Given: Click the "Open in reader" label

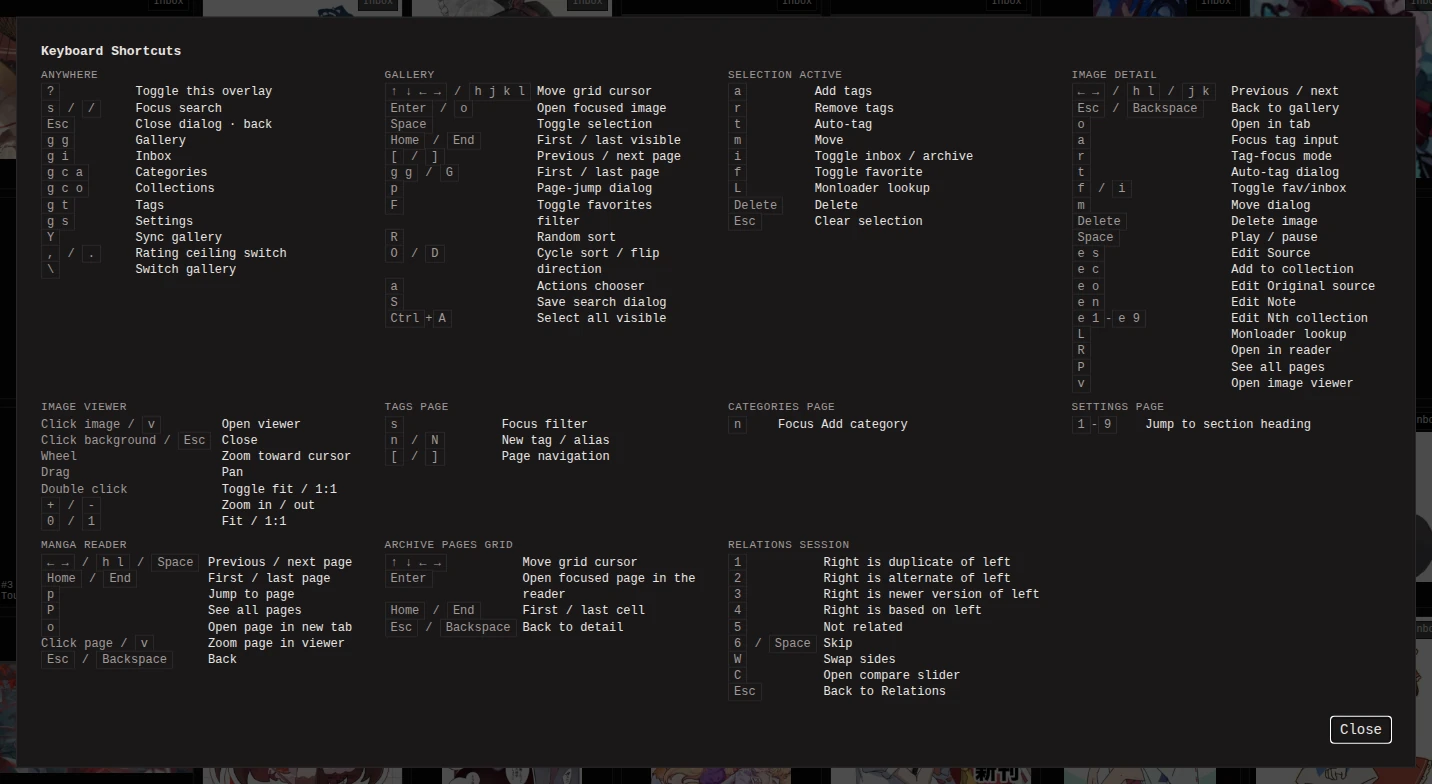Looking at the screenshot, I should tap(1281, 350).
